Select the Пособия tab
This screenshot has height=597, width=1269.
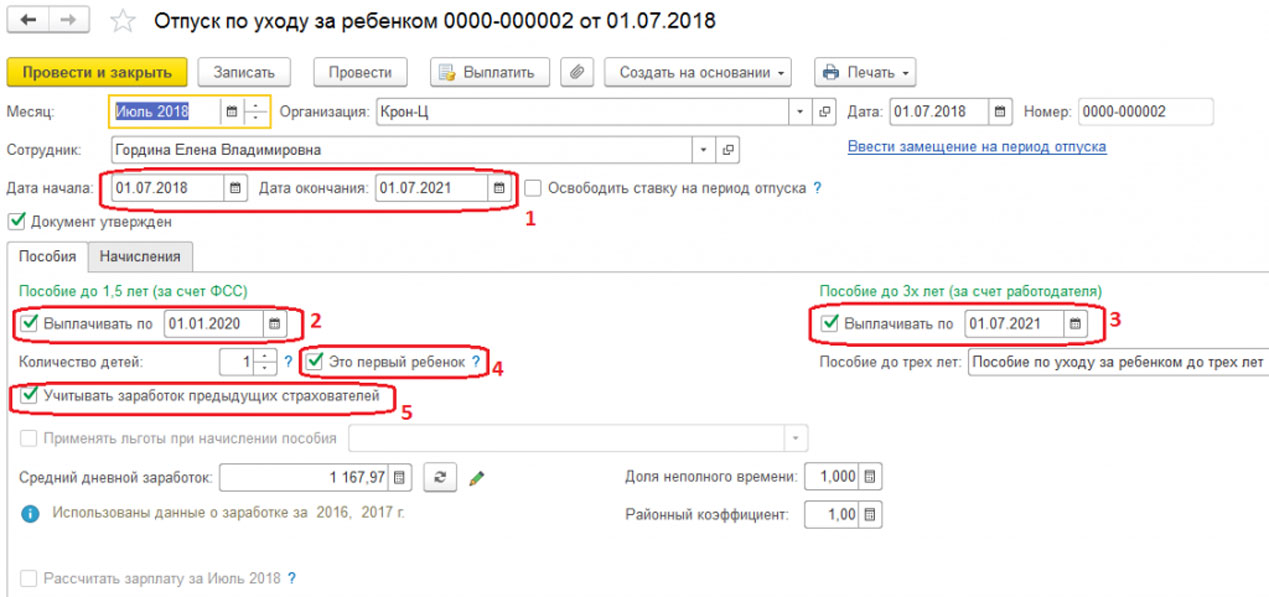(48, 256)
